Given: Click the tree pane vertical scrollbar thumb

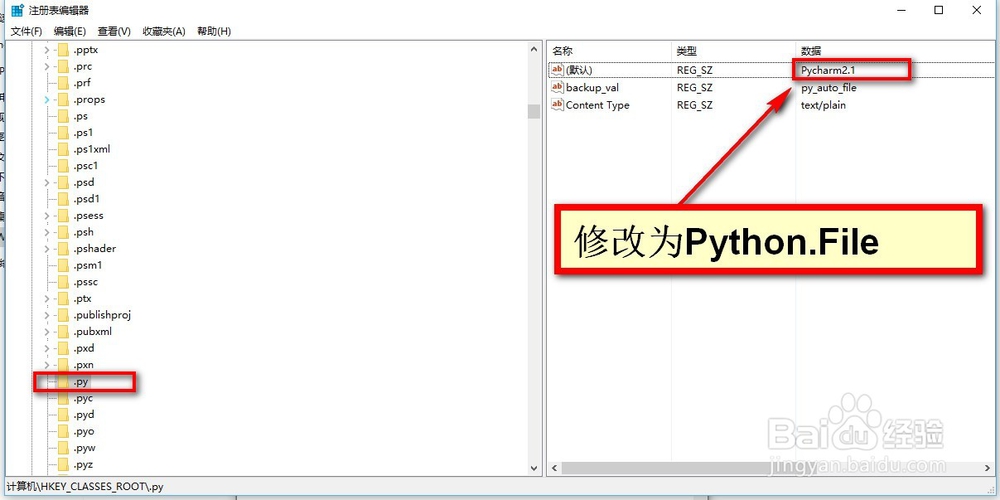Looking at the screenshot, I should point(534,112).
